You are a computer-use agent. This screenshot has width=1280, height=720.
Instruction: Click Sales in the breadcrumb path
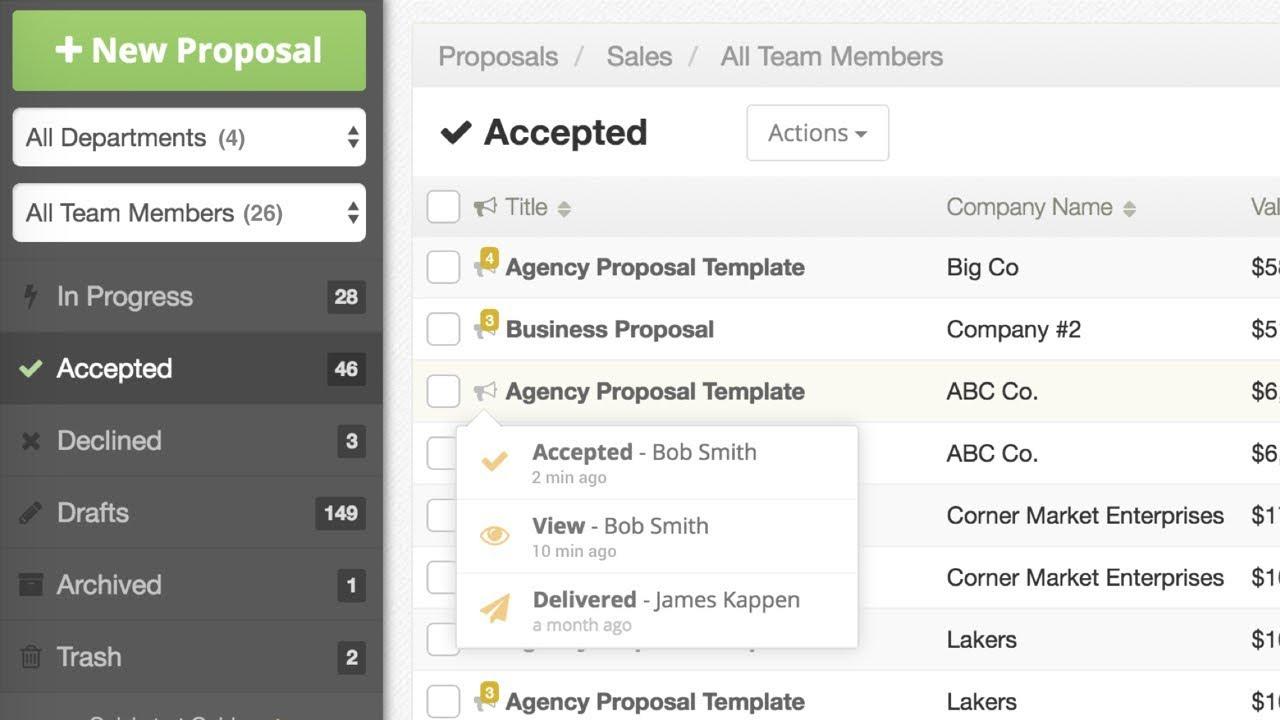(x=639, y=56)
